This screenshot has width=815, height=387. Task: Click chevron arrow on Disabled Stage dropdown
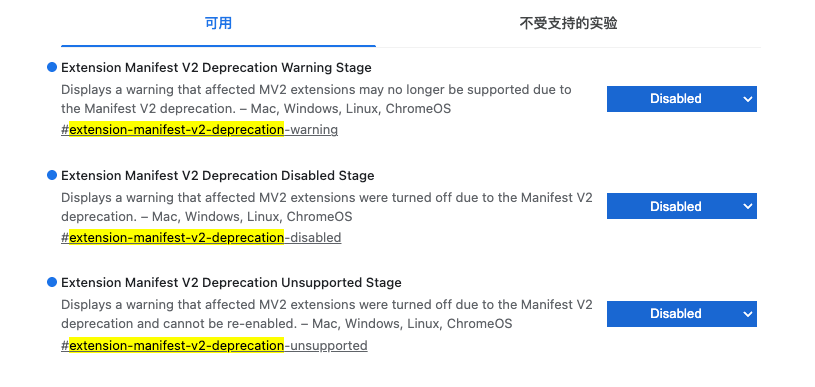747,206
